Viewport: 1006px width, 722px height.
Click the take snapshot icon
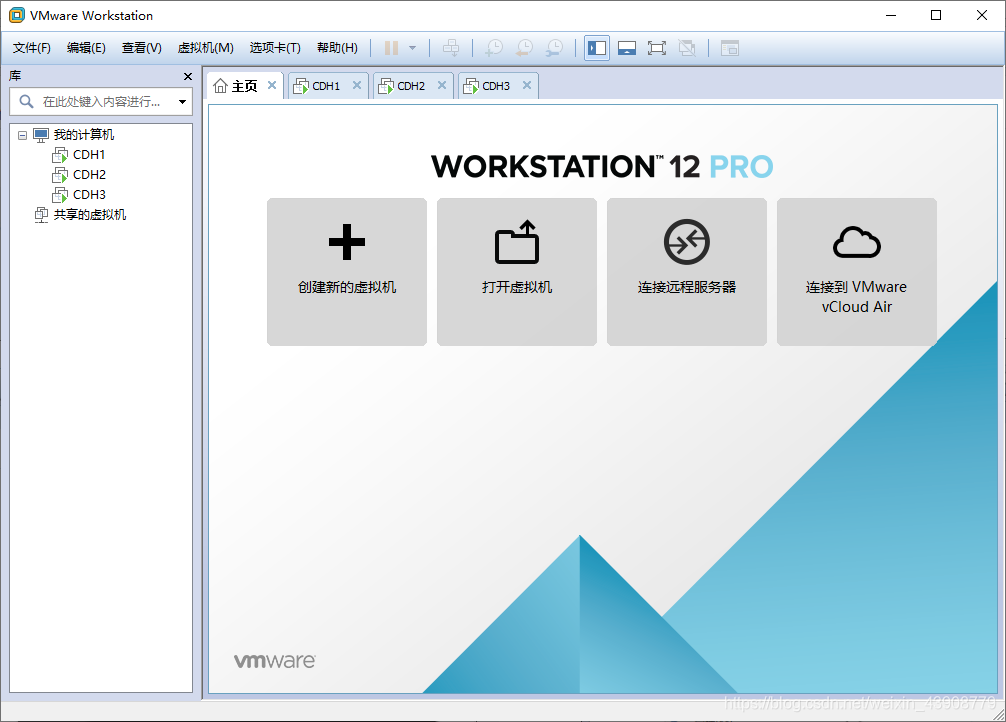click(494, 48)
